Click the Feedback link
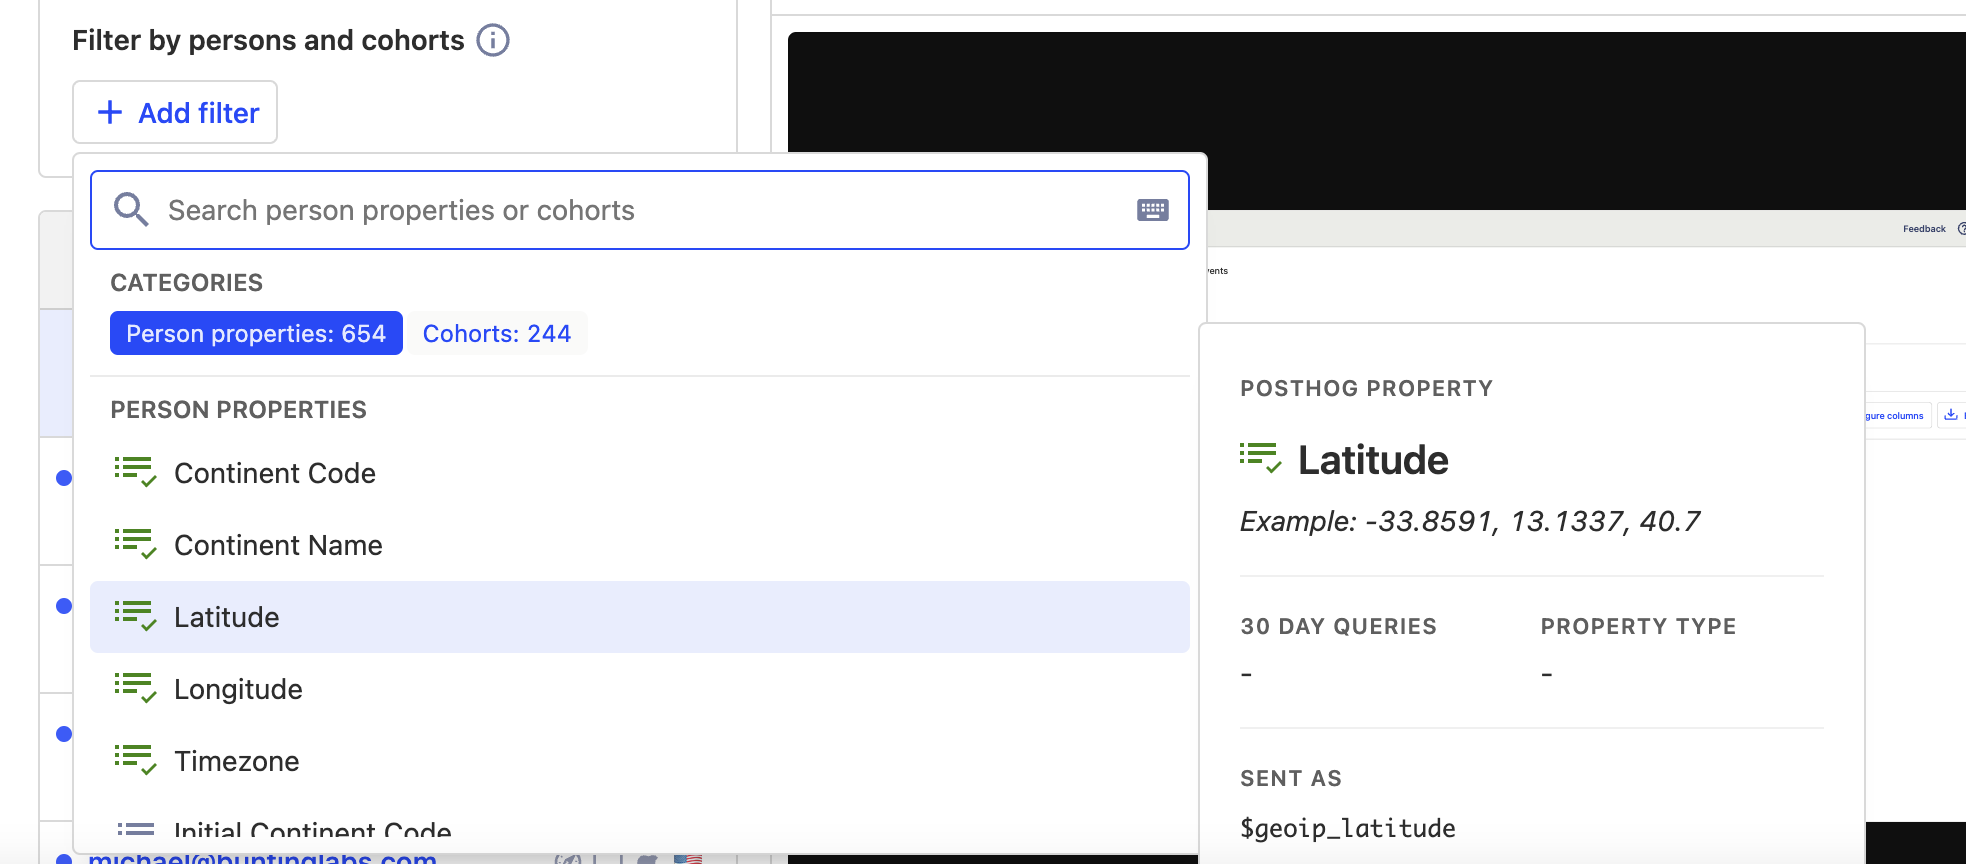 click(1924, 229)
